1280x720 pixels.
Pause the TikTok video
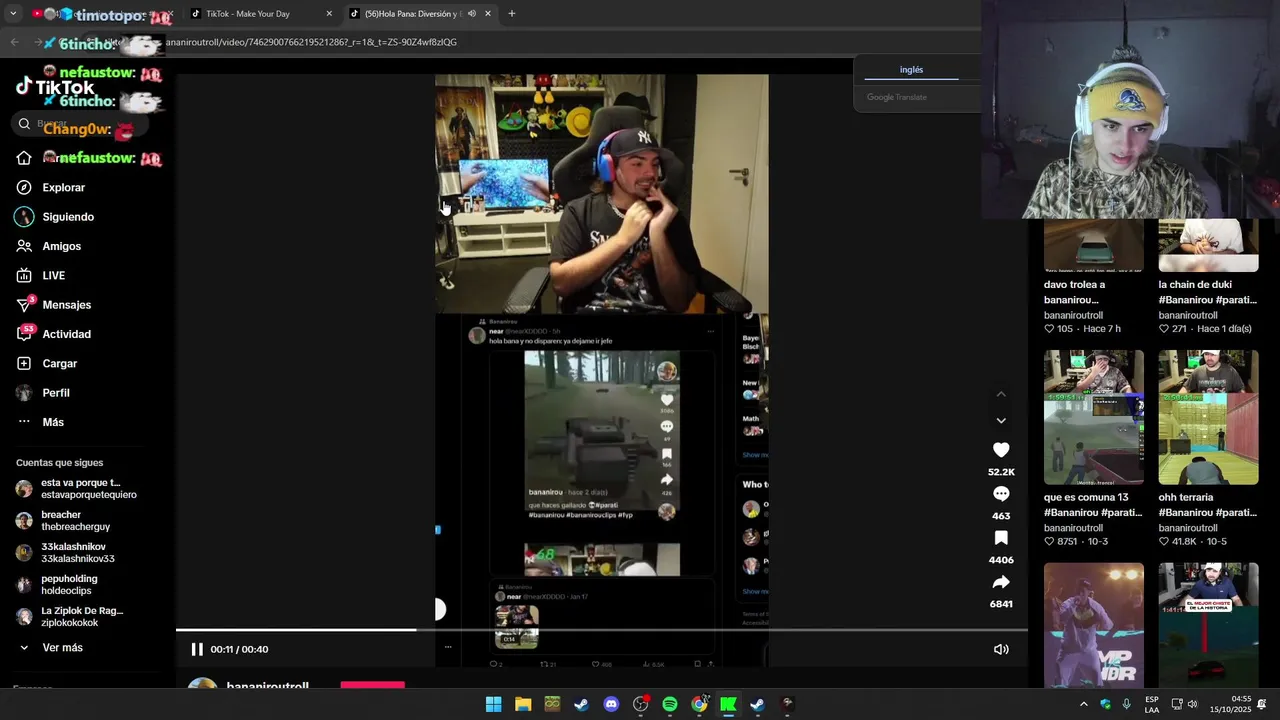pos(197,649)
